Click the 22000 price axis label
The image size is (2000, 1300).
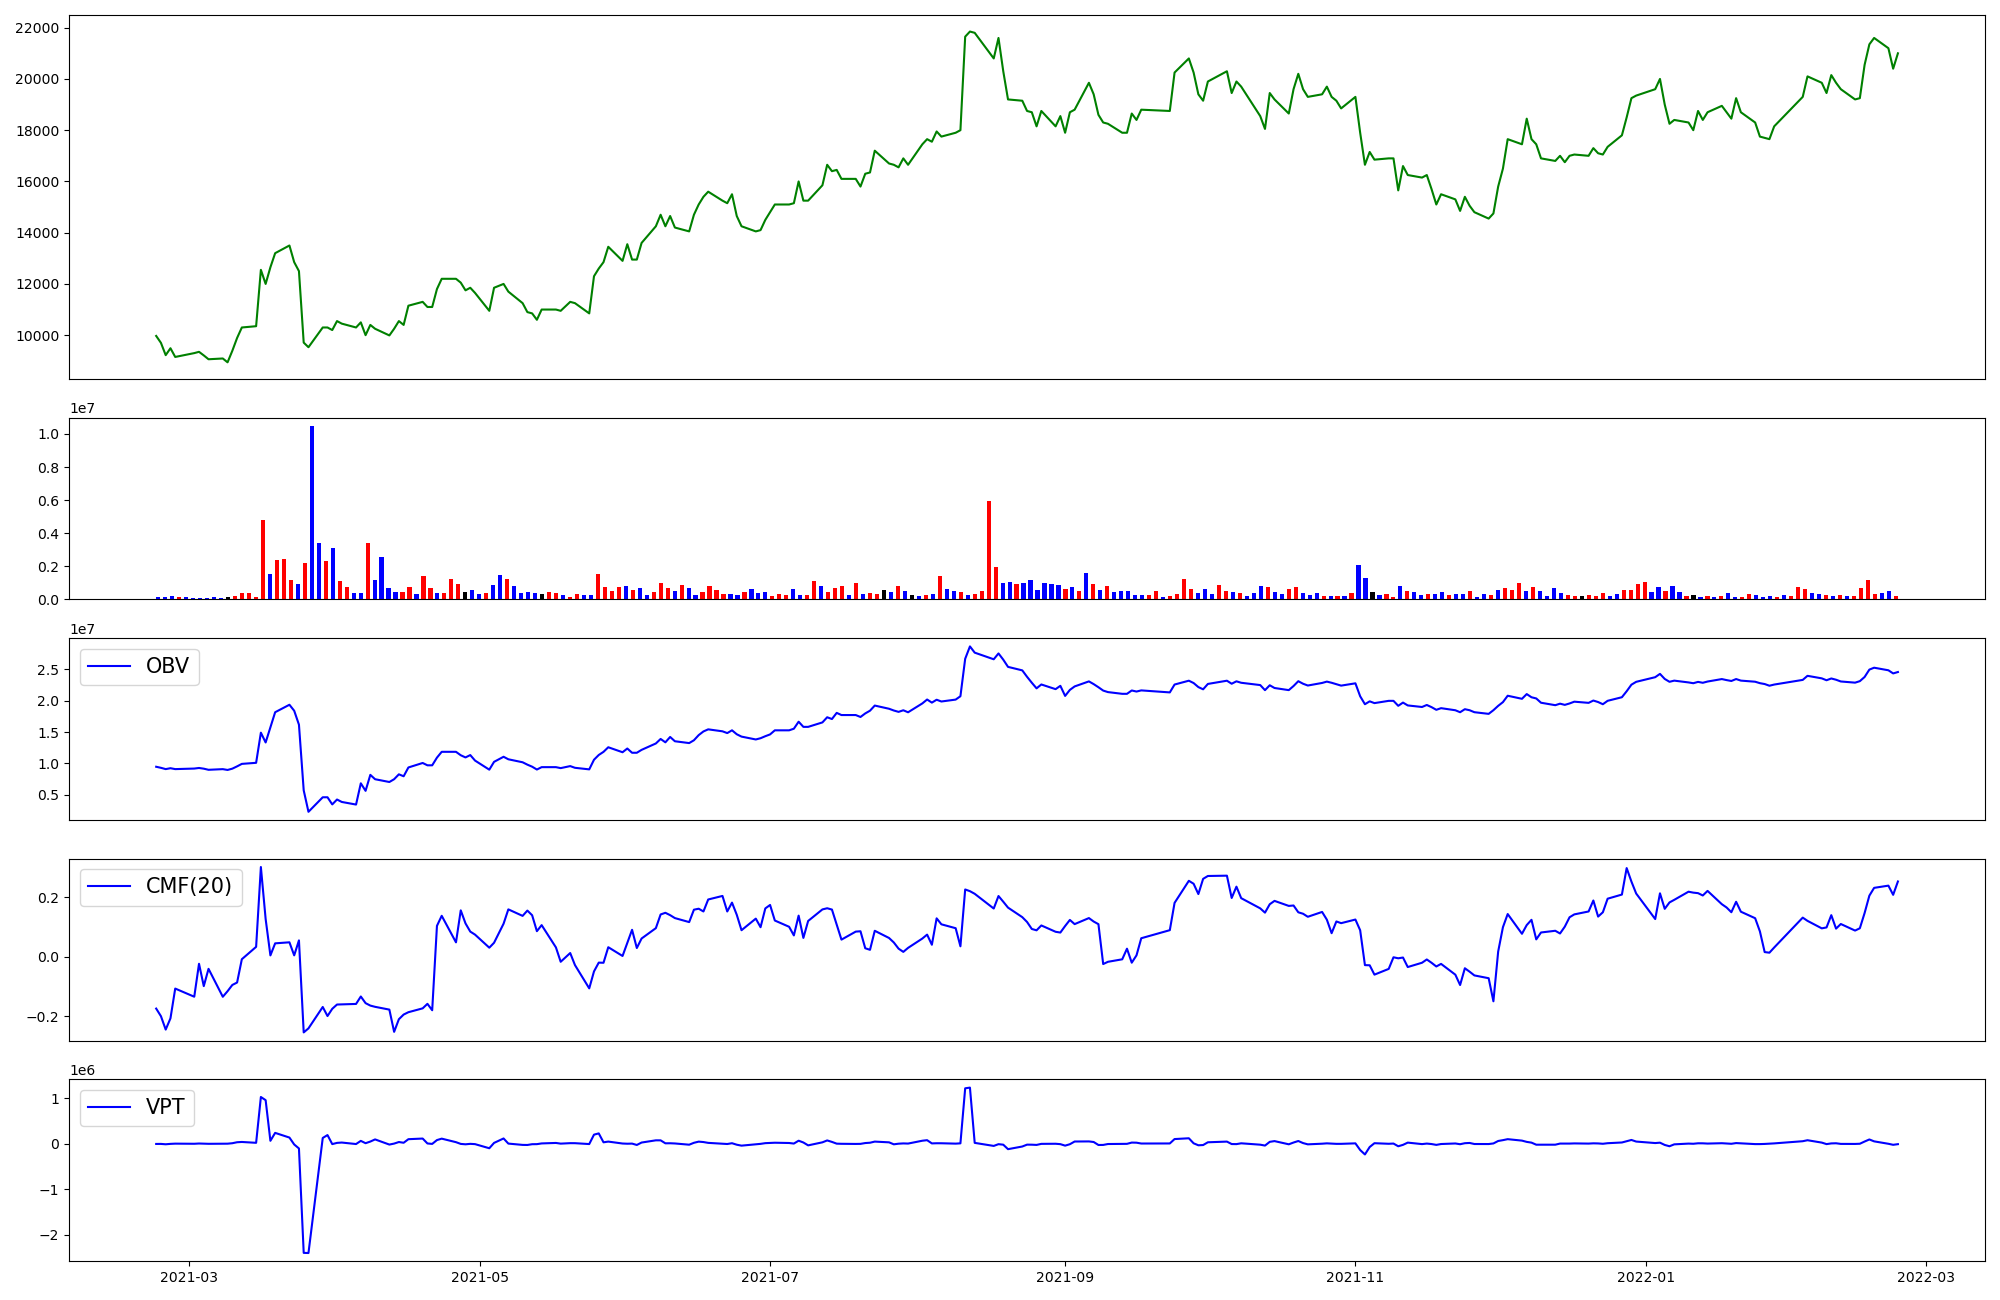pos(36,28)
